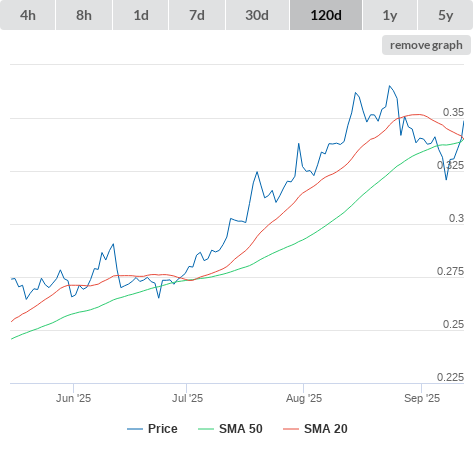
Task: Choose the 1d timeframe tab
Action: [141, 15]
